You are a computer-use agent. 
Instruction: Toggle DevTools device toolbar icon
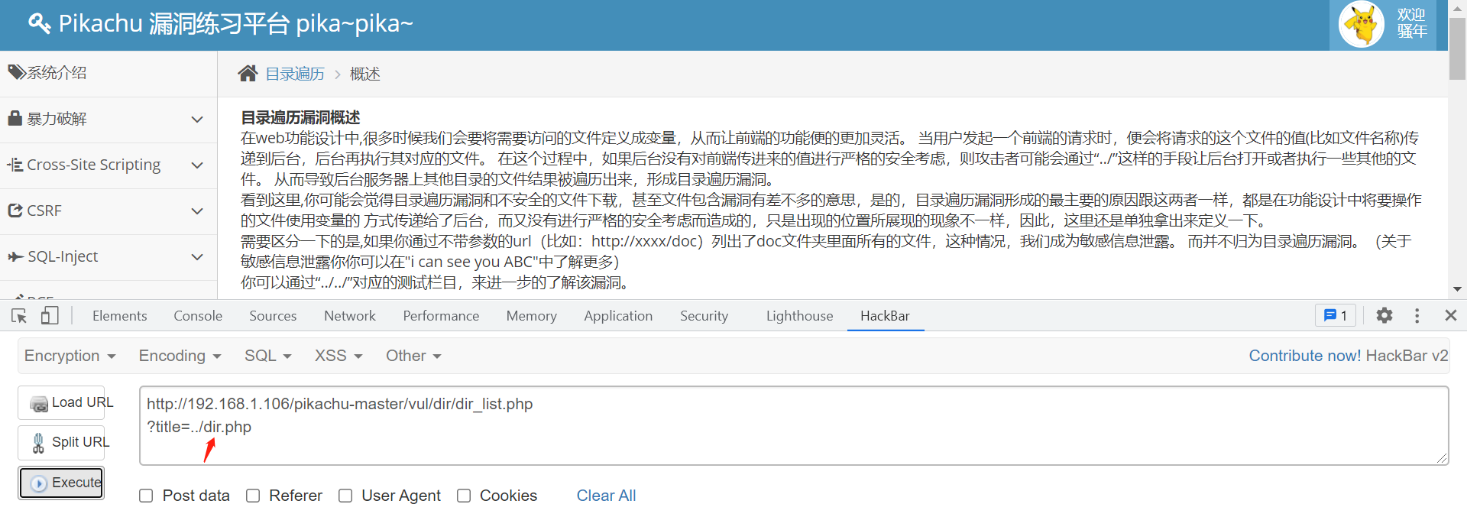click(49, 316)
